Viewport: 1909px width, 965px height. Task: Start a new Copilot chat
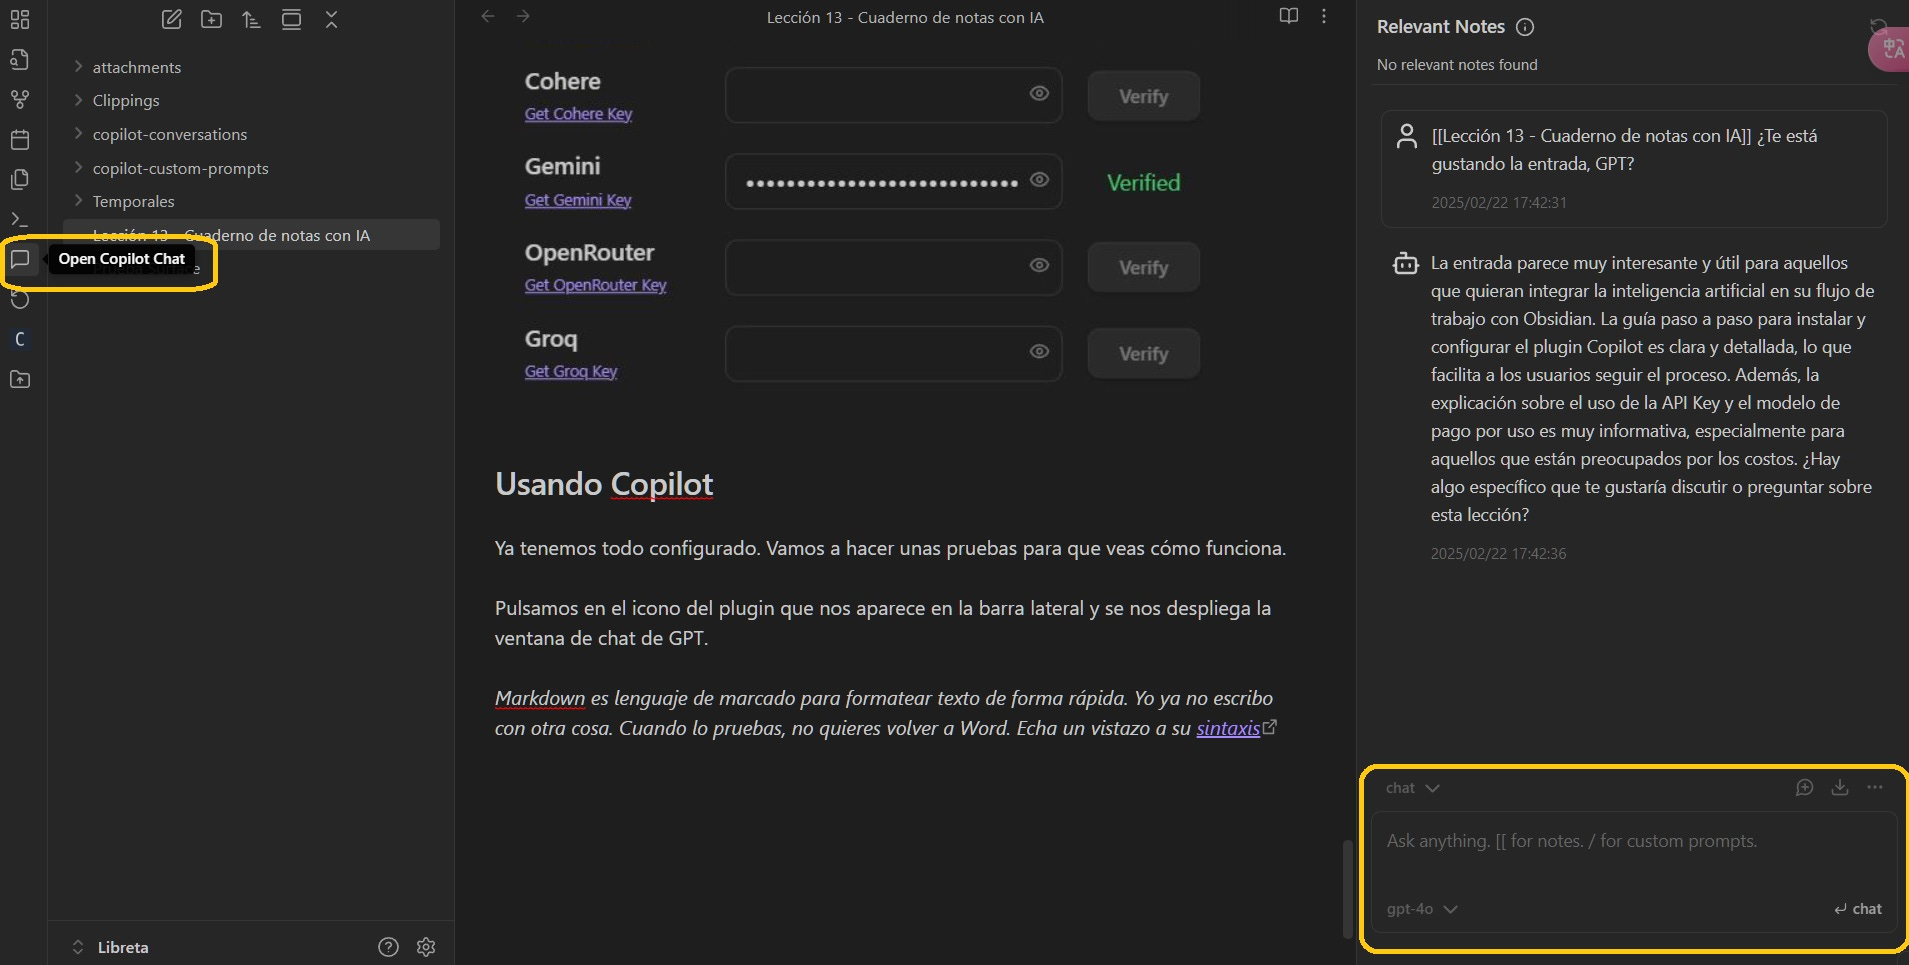pyautogui.click(x=1804, y=788)
